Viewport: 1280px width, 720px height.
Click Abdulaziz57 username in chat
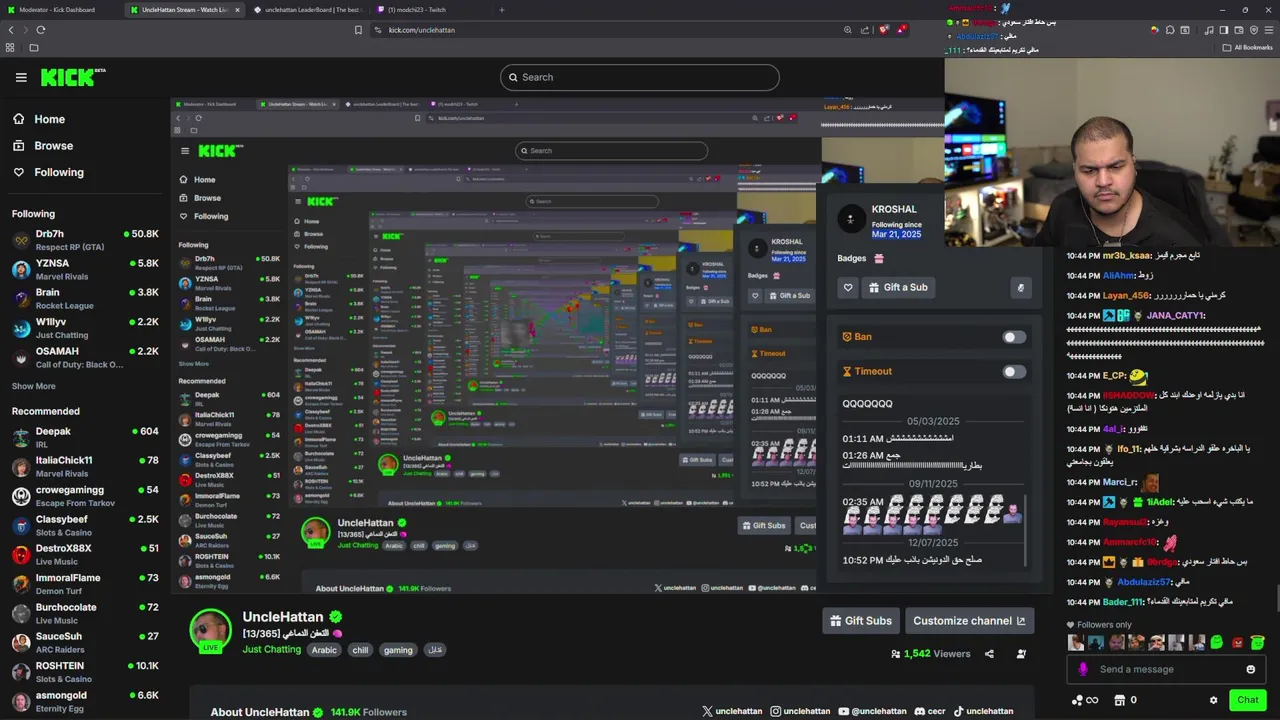point(1143,582)
